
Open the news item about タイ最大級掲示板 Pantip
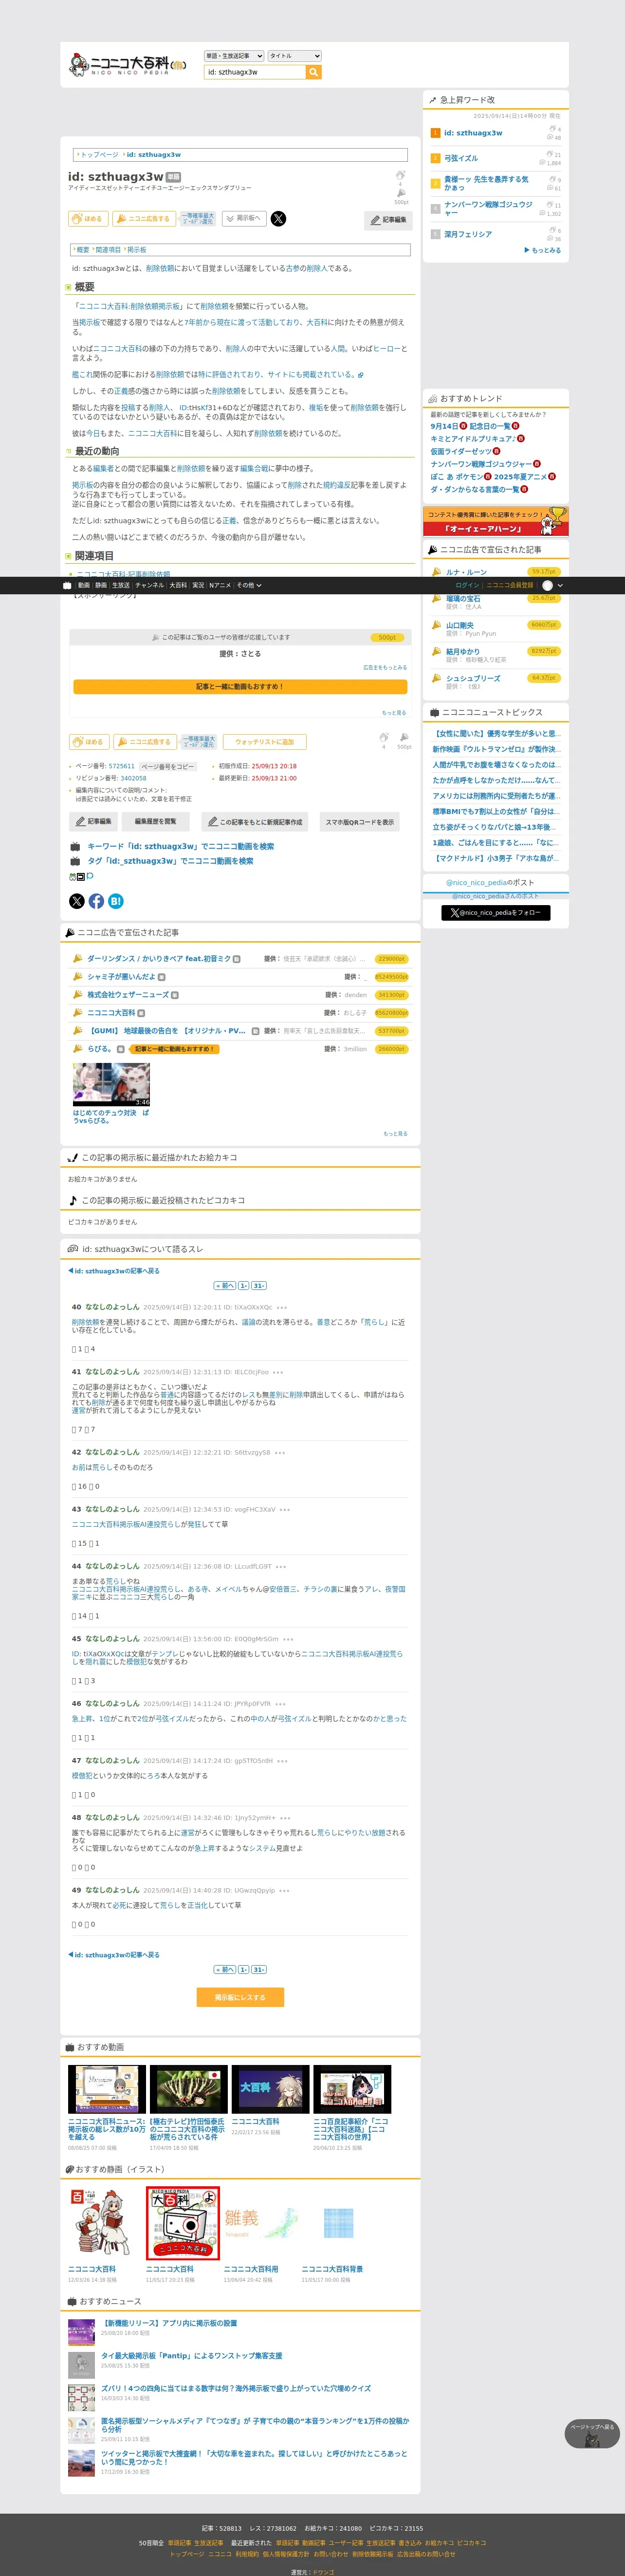(x=191, y=2356)
